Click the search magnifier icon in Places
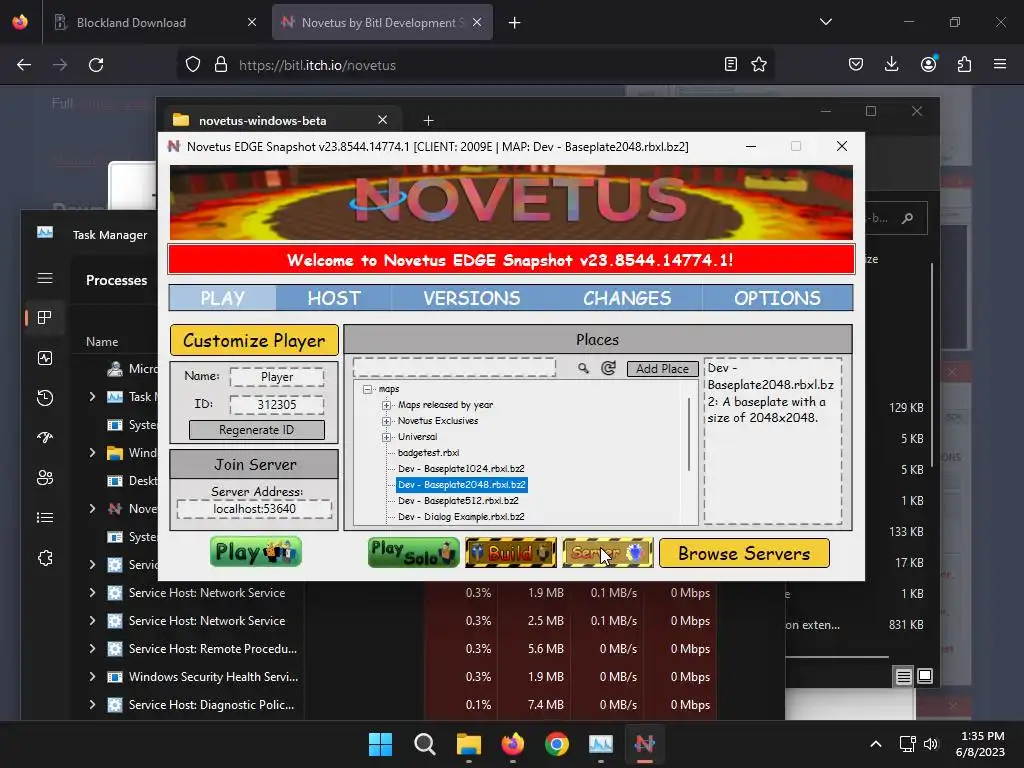 pos(583,368)
